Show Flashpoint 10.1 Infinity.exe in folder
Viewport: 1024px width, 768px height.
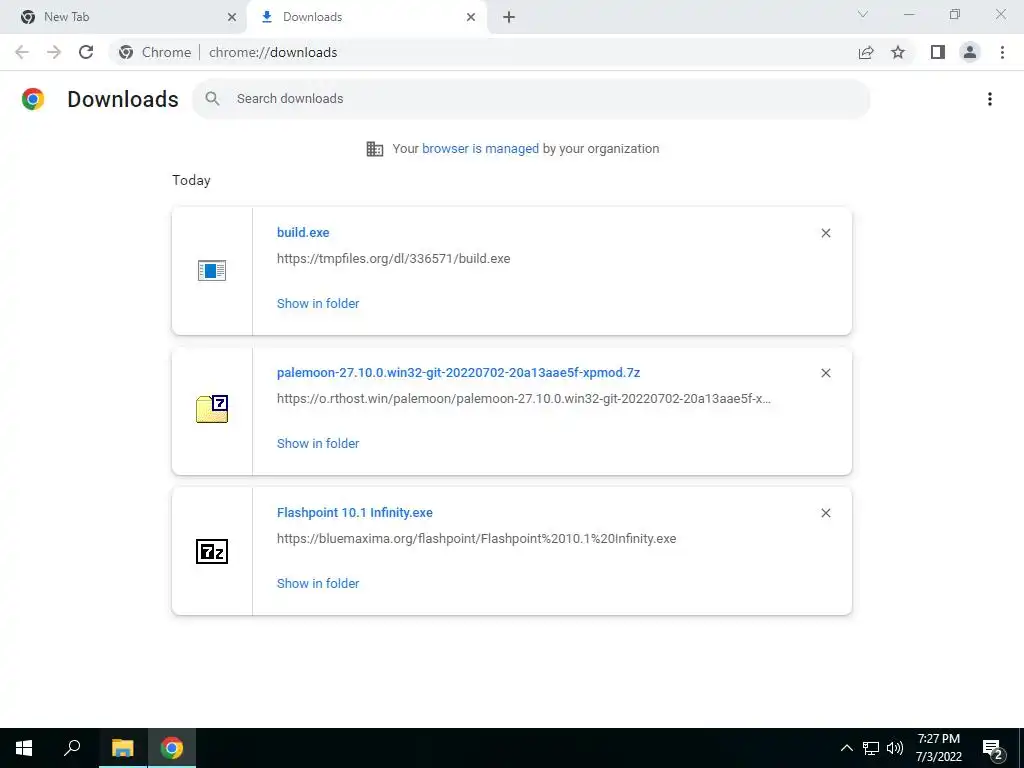[318, 584]
